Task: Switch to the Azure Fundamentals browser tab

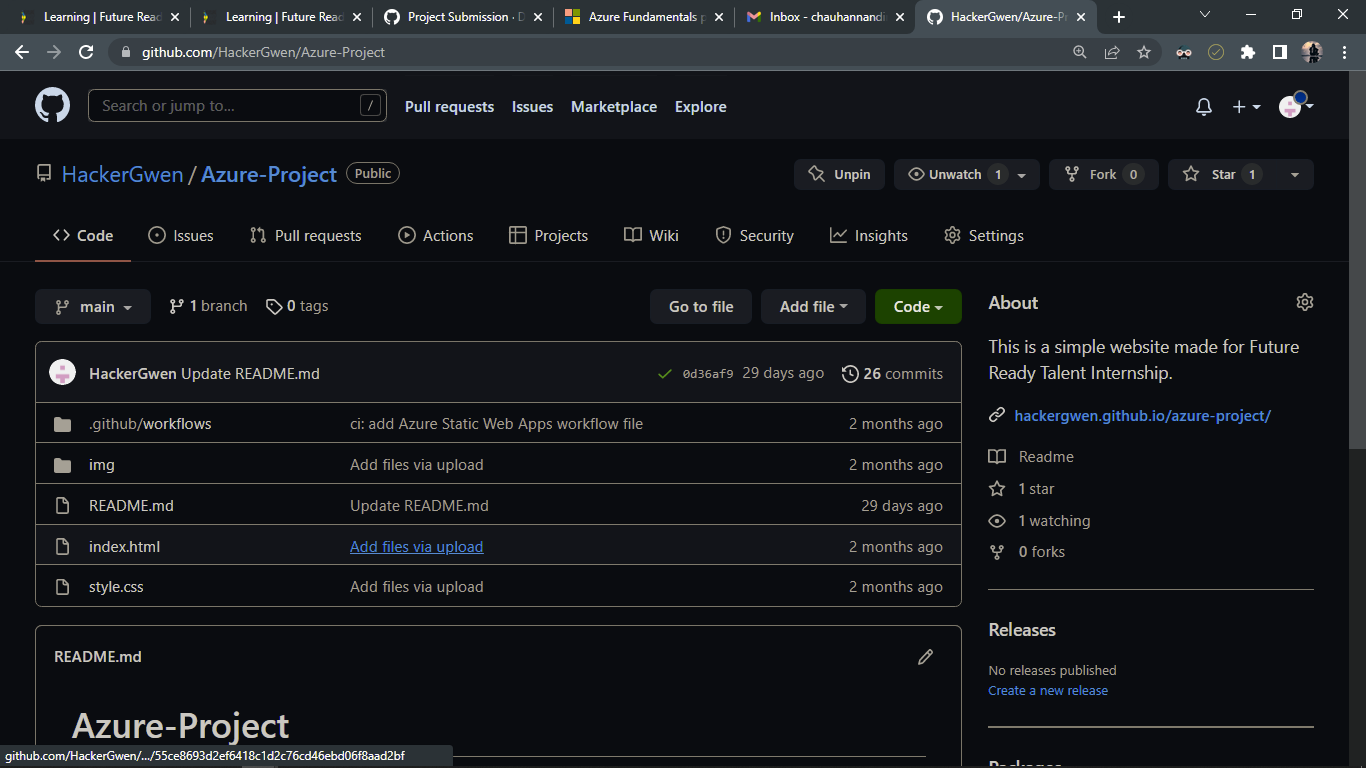Action: coord(644,17)
